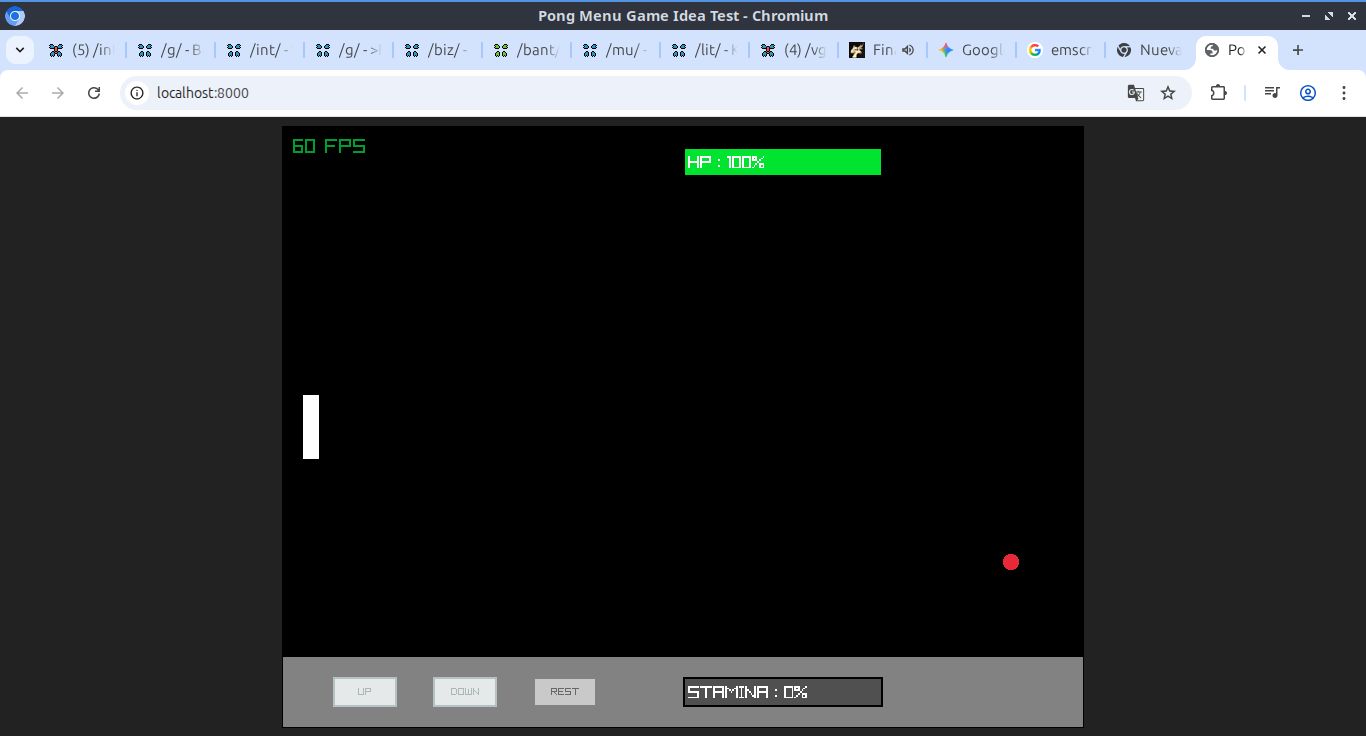Open the Chromium three-dot menu
This screenshot has height=736, width=1366.
[1344, 93]
